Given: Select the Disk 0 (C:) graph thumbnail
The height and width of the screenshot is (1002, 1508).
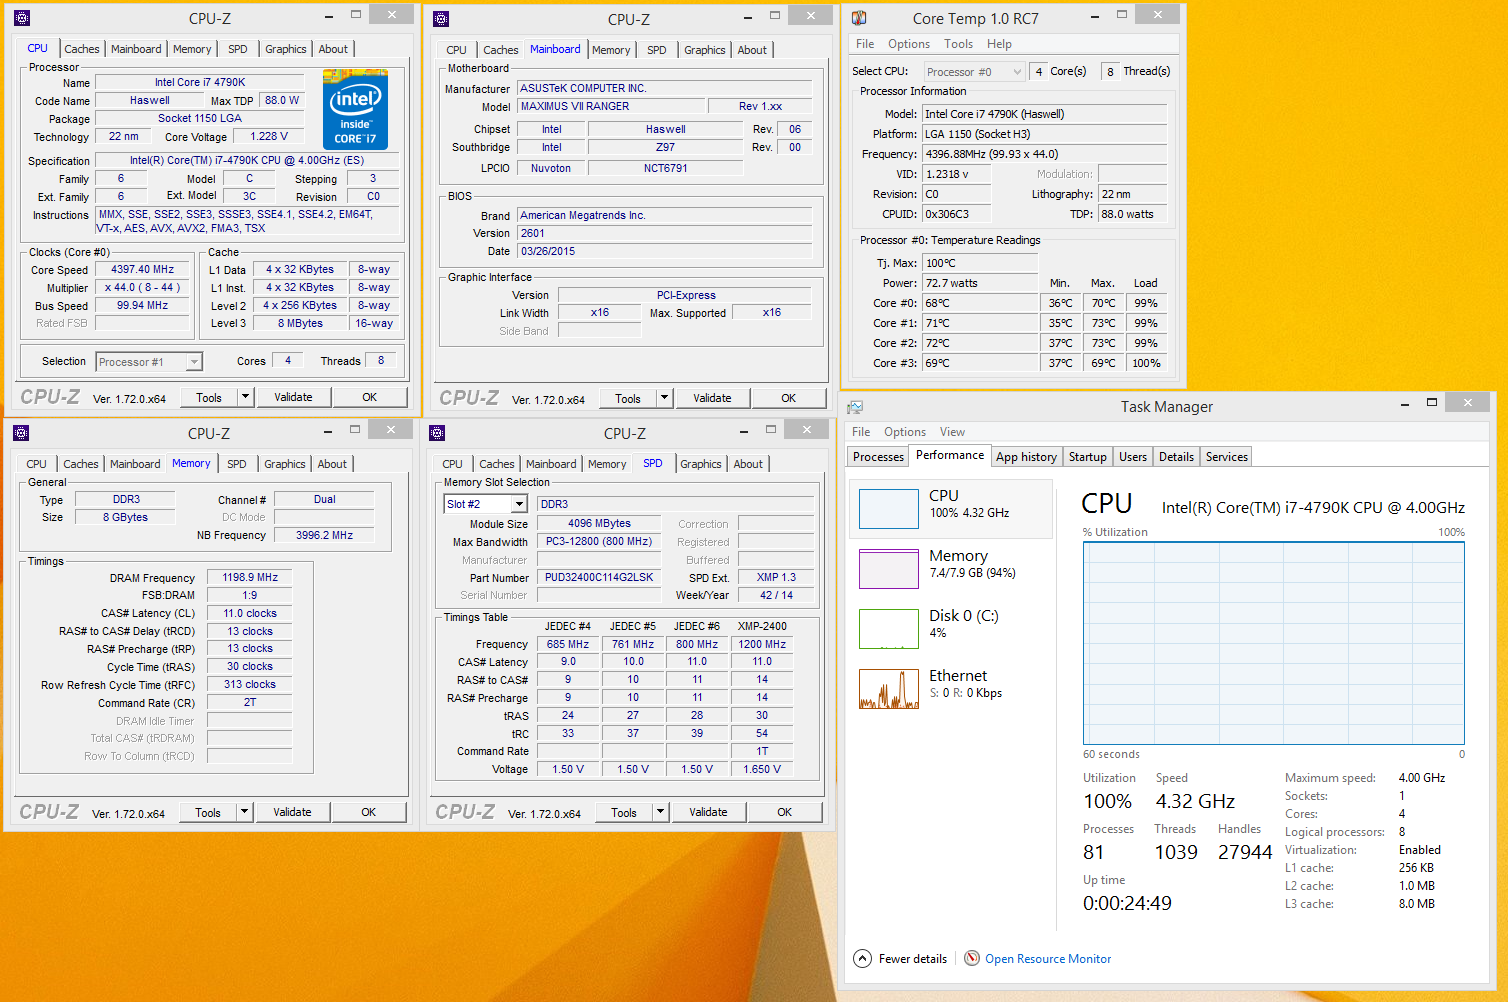Looking at the screenshot, I should pyautogui.click(x=889, y=629).
